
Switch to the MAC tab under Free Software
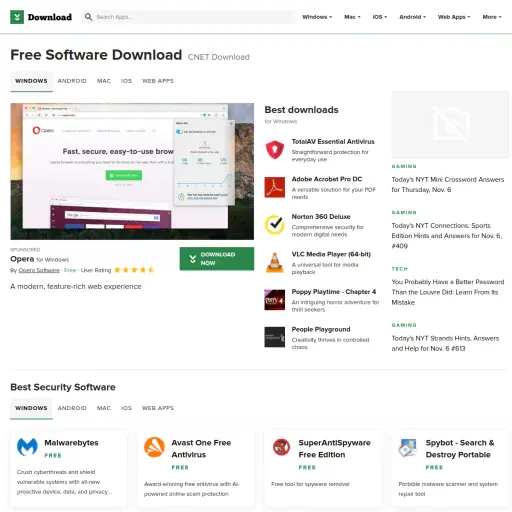pyautogui.click(x=104, y=81)
